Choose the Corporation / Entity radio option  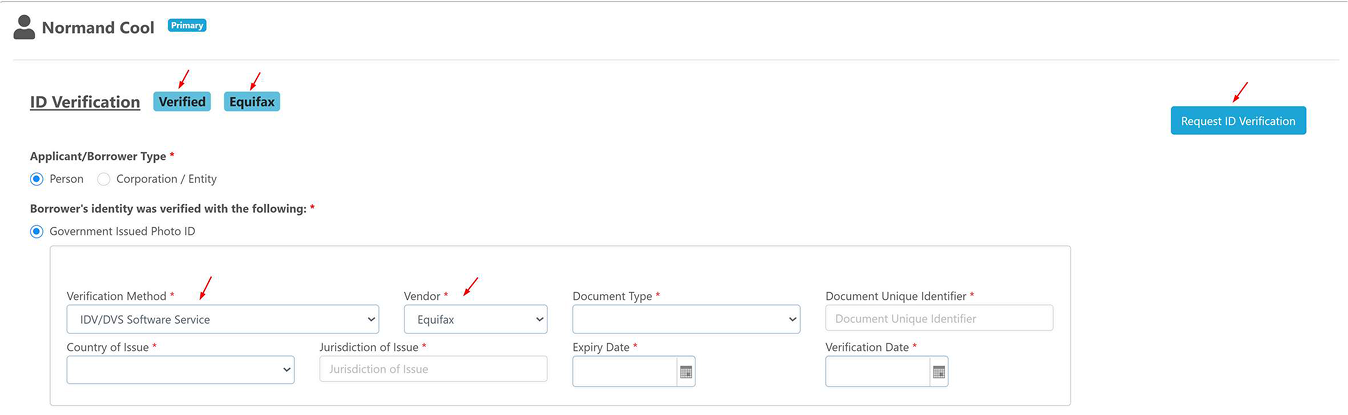pyautogui.click(x=104, y=179)
